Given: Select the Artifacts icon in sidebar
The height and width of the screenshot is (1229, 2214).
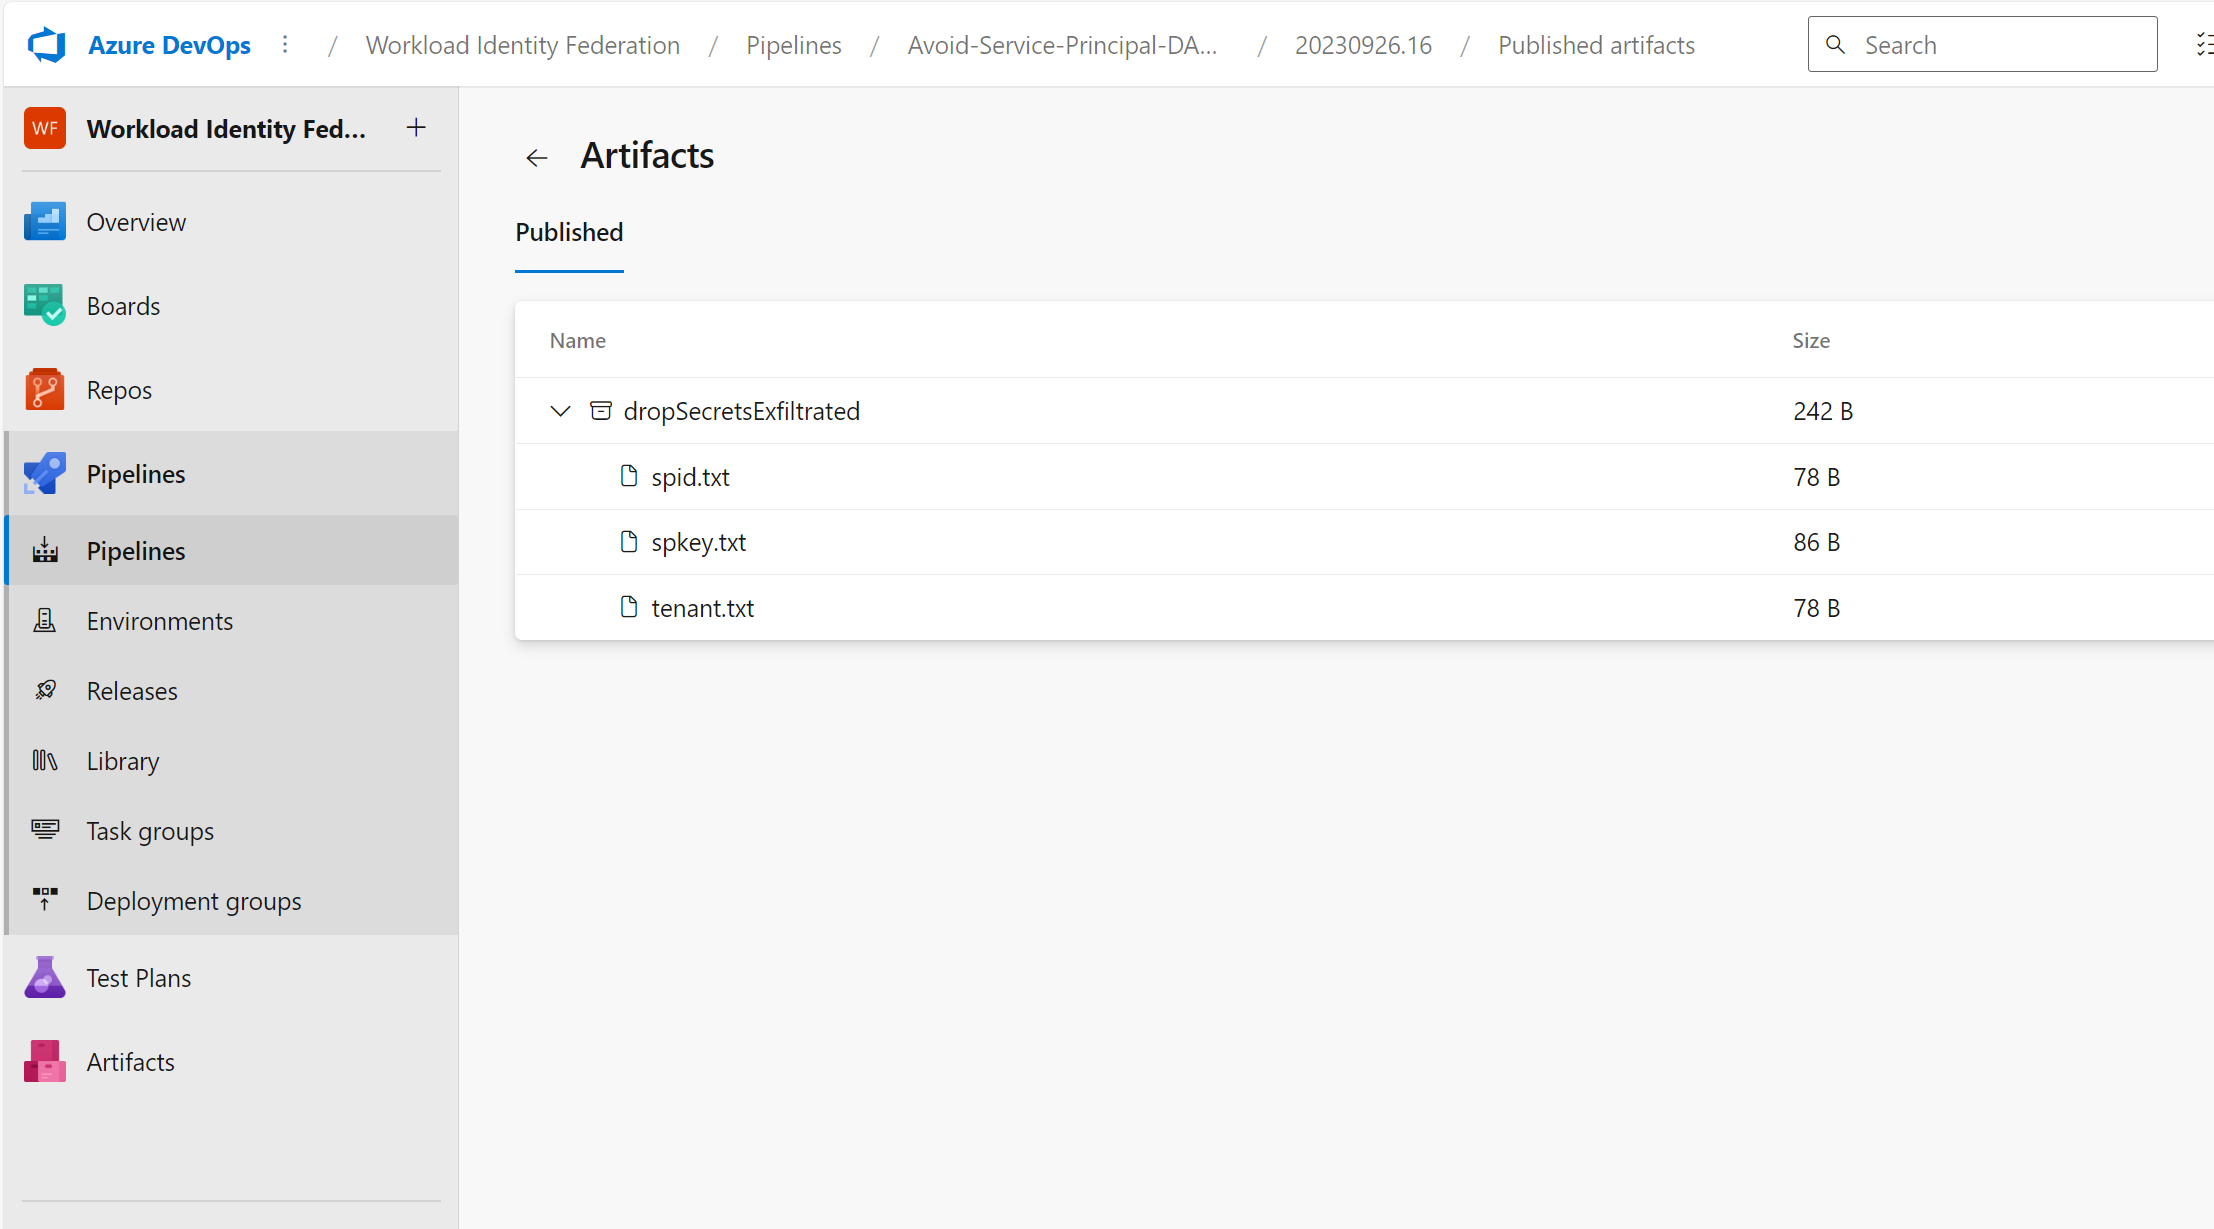Looking at the screenshot, I should pyautogui.click(x=44, y=1059).
